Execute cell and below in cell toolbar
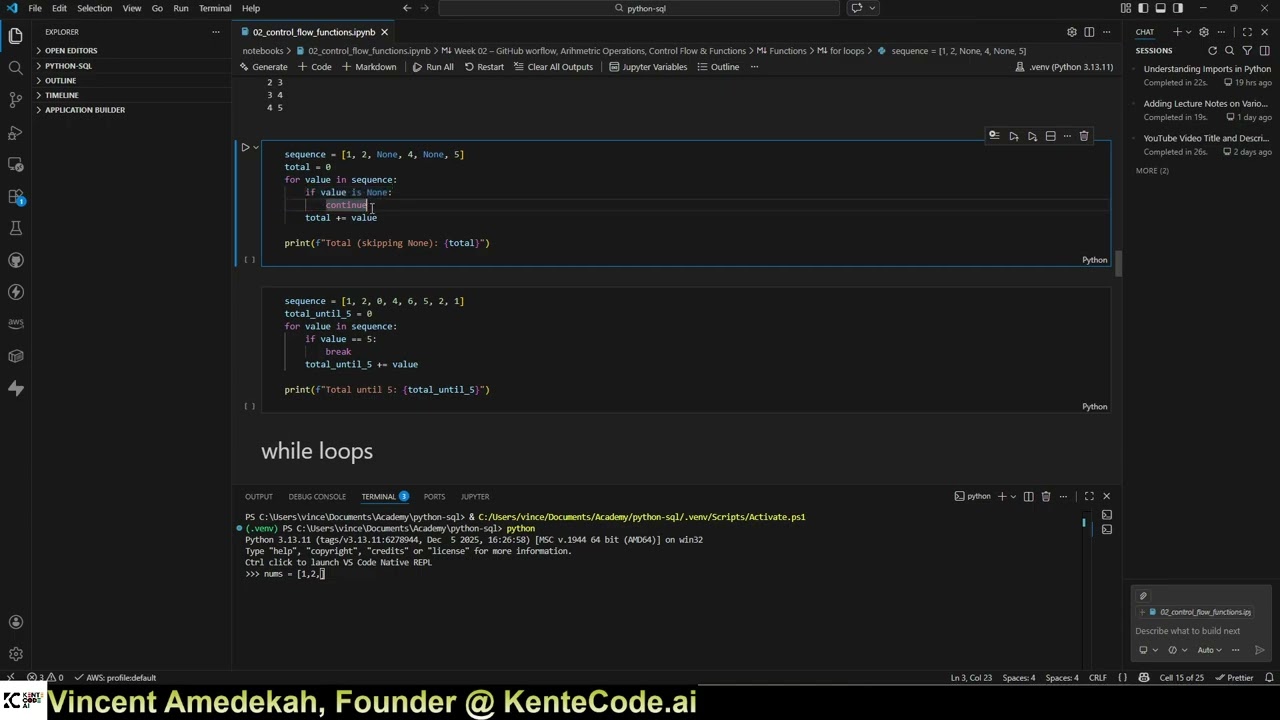This screenshot has width=1280, height=720. click(x=1032, y=136)
